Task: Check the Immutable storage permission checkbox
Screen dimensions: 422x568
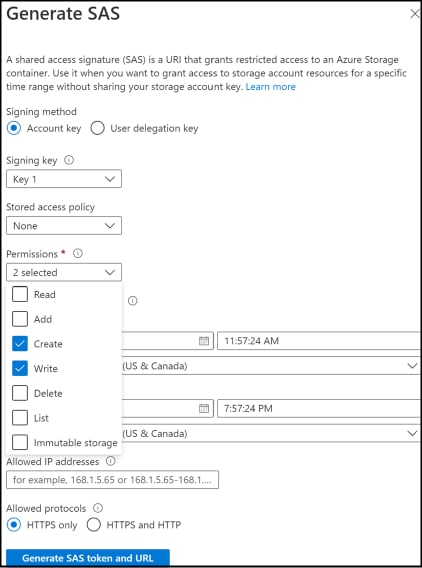Action: coord(20,443)
